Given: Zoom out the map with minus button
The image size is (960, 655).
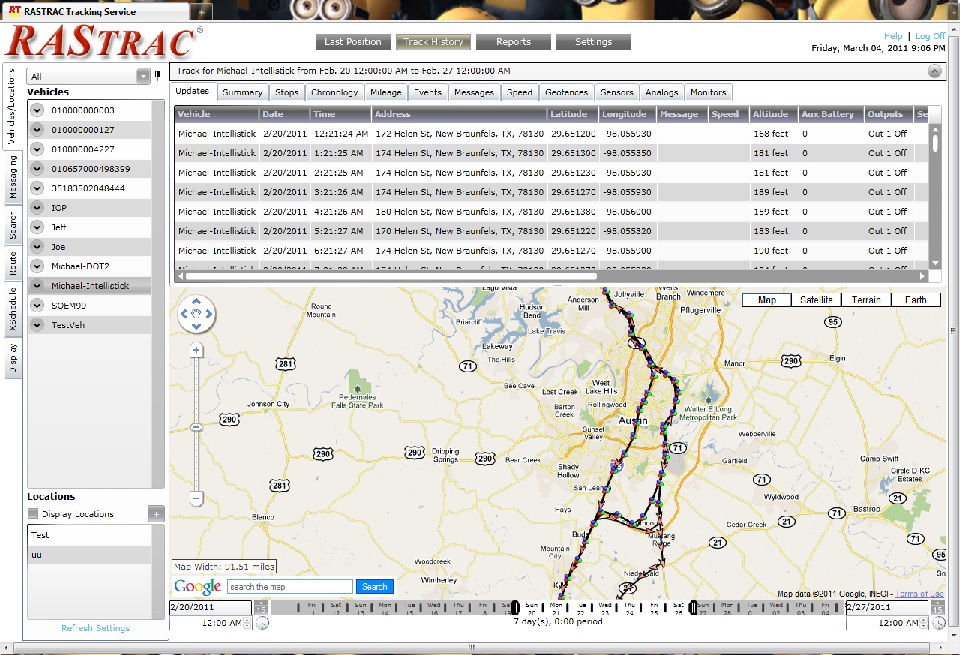Looking at the screenshot, I should [196, 499].
